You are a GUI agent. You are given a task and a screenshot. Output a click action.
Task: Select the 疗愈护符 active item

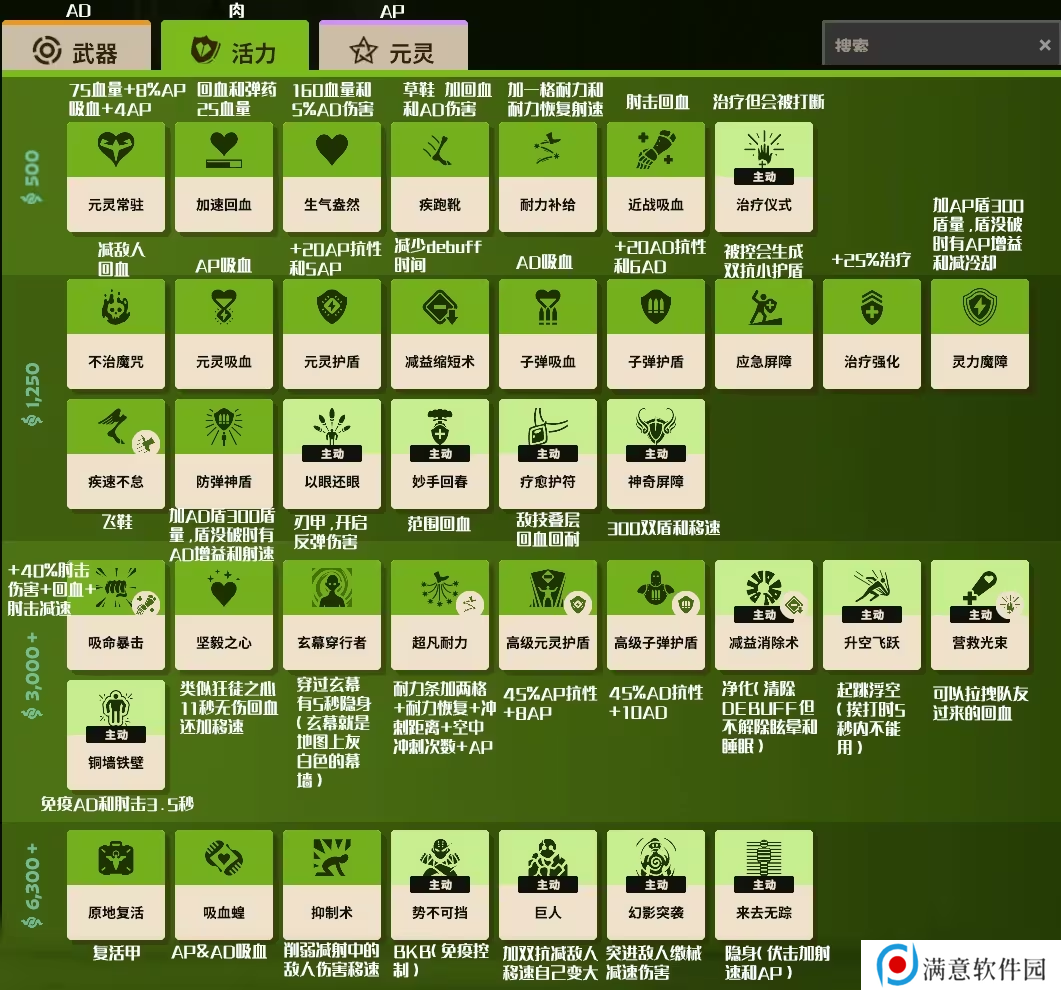(548, 454)
